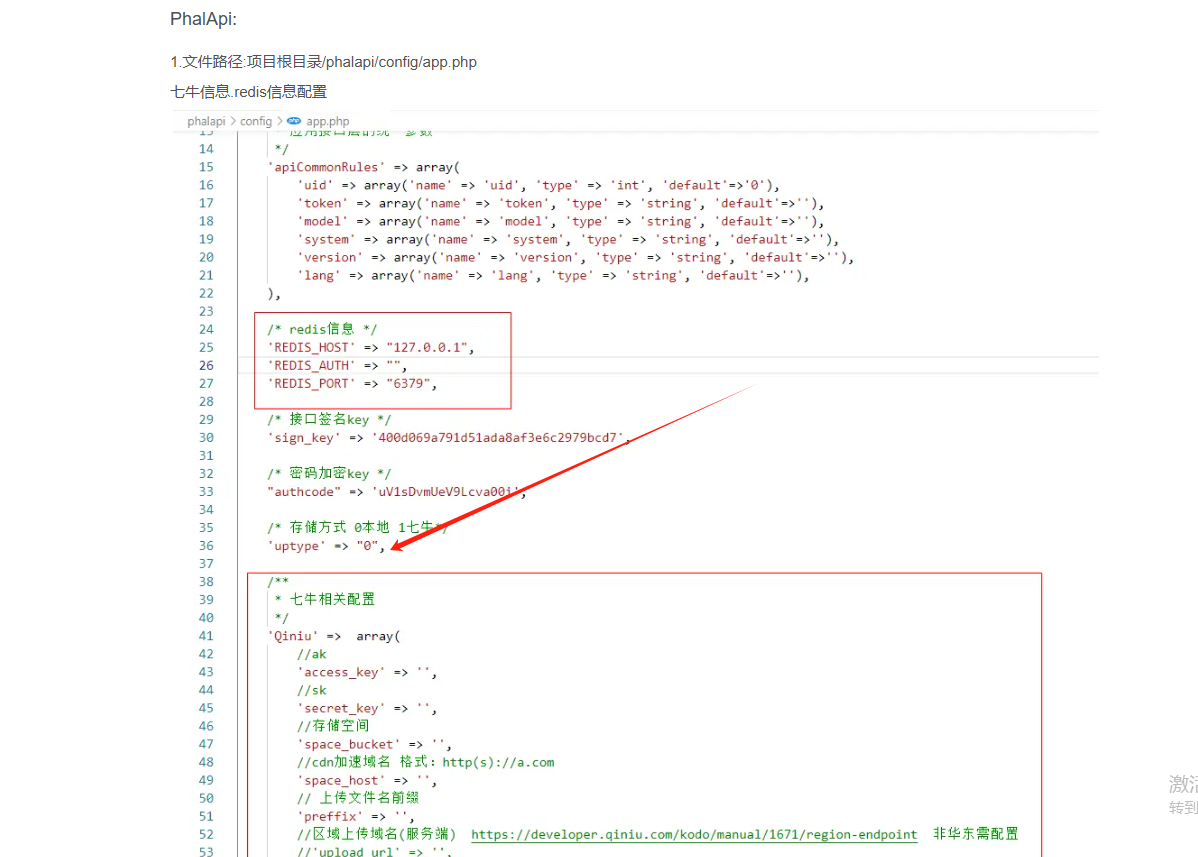Click the 非华东需配置 comment text

click(x=976, y=834)
